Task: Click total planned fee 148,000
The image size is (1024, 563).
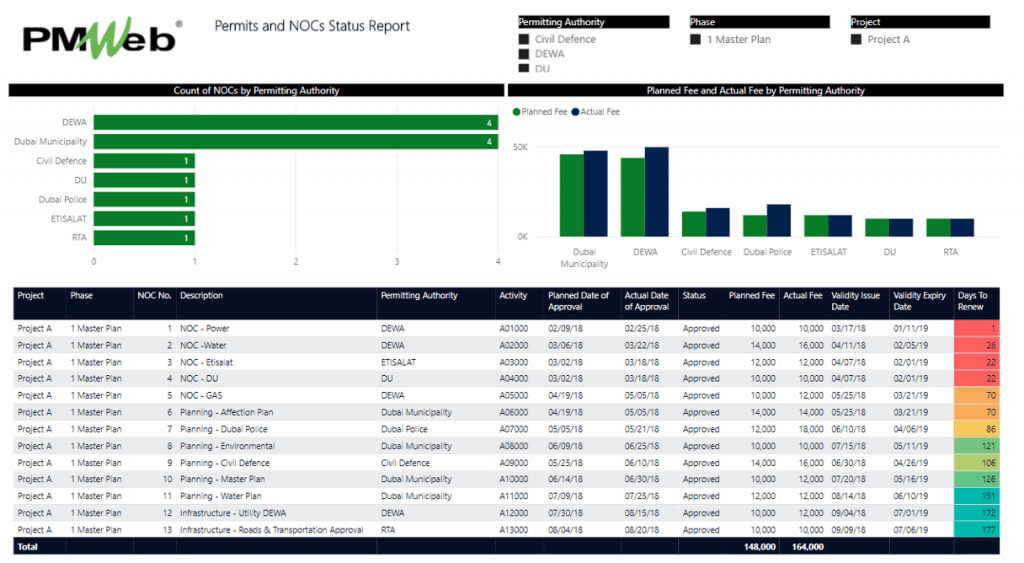Action: tap(760, 547)
